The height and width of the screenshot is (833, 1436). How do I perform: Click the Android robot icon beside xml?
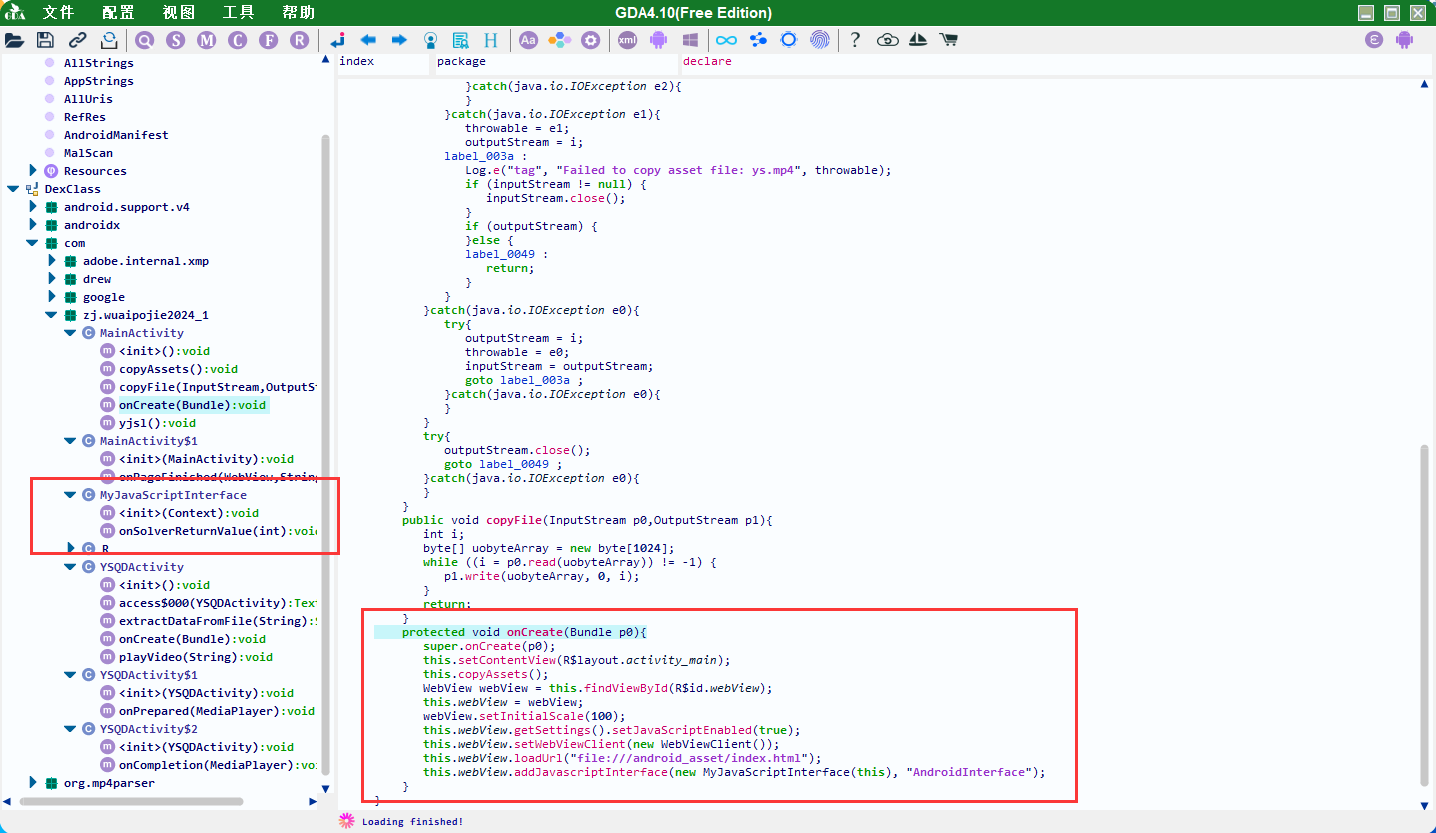(658, 40)
